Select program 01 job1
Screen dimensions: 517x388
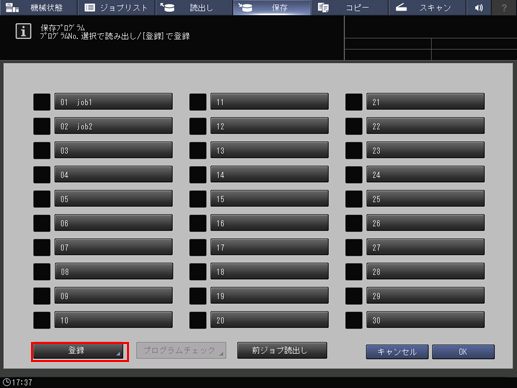(x=113, y=102)
